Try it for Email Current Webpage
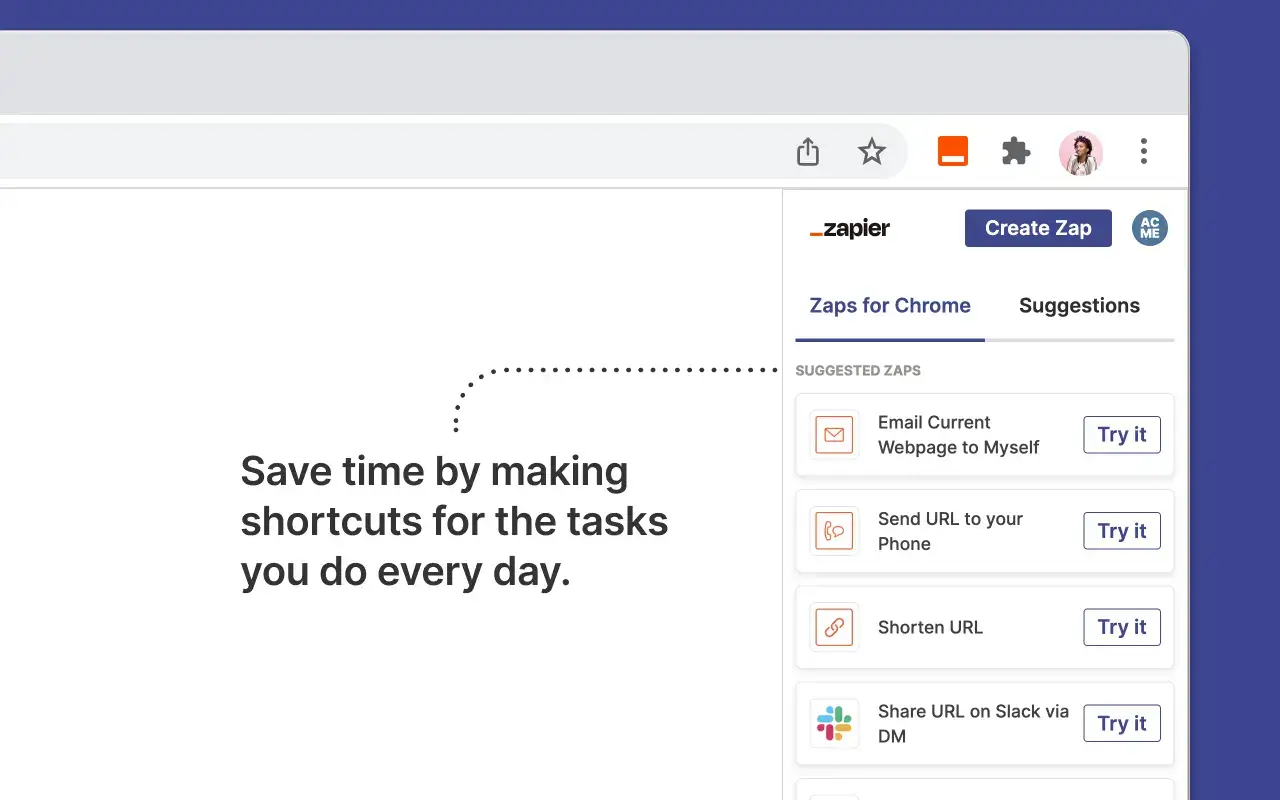The image size is (1280, 800). point(1121,435)
